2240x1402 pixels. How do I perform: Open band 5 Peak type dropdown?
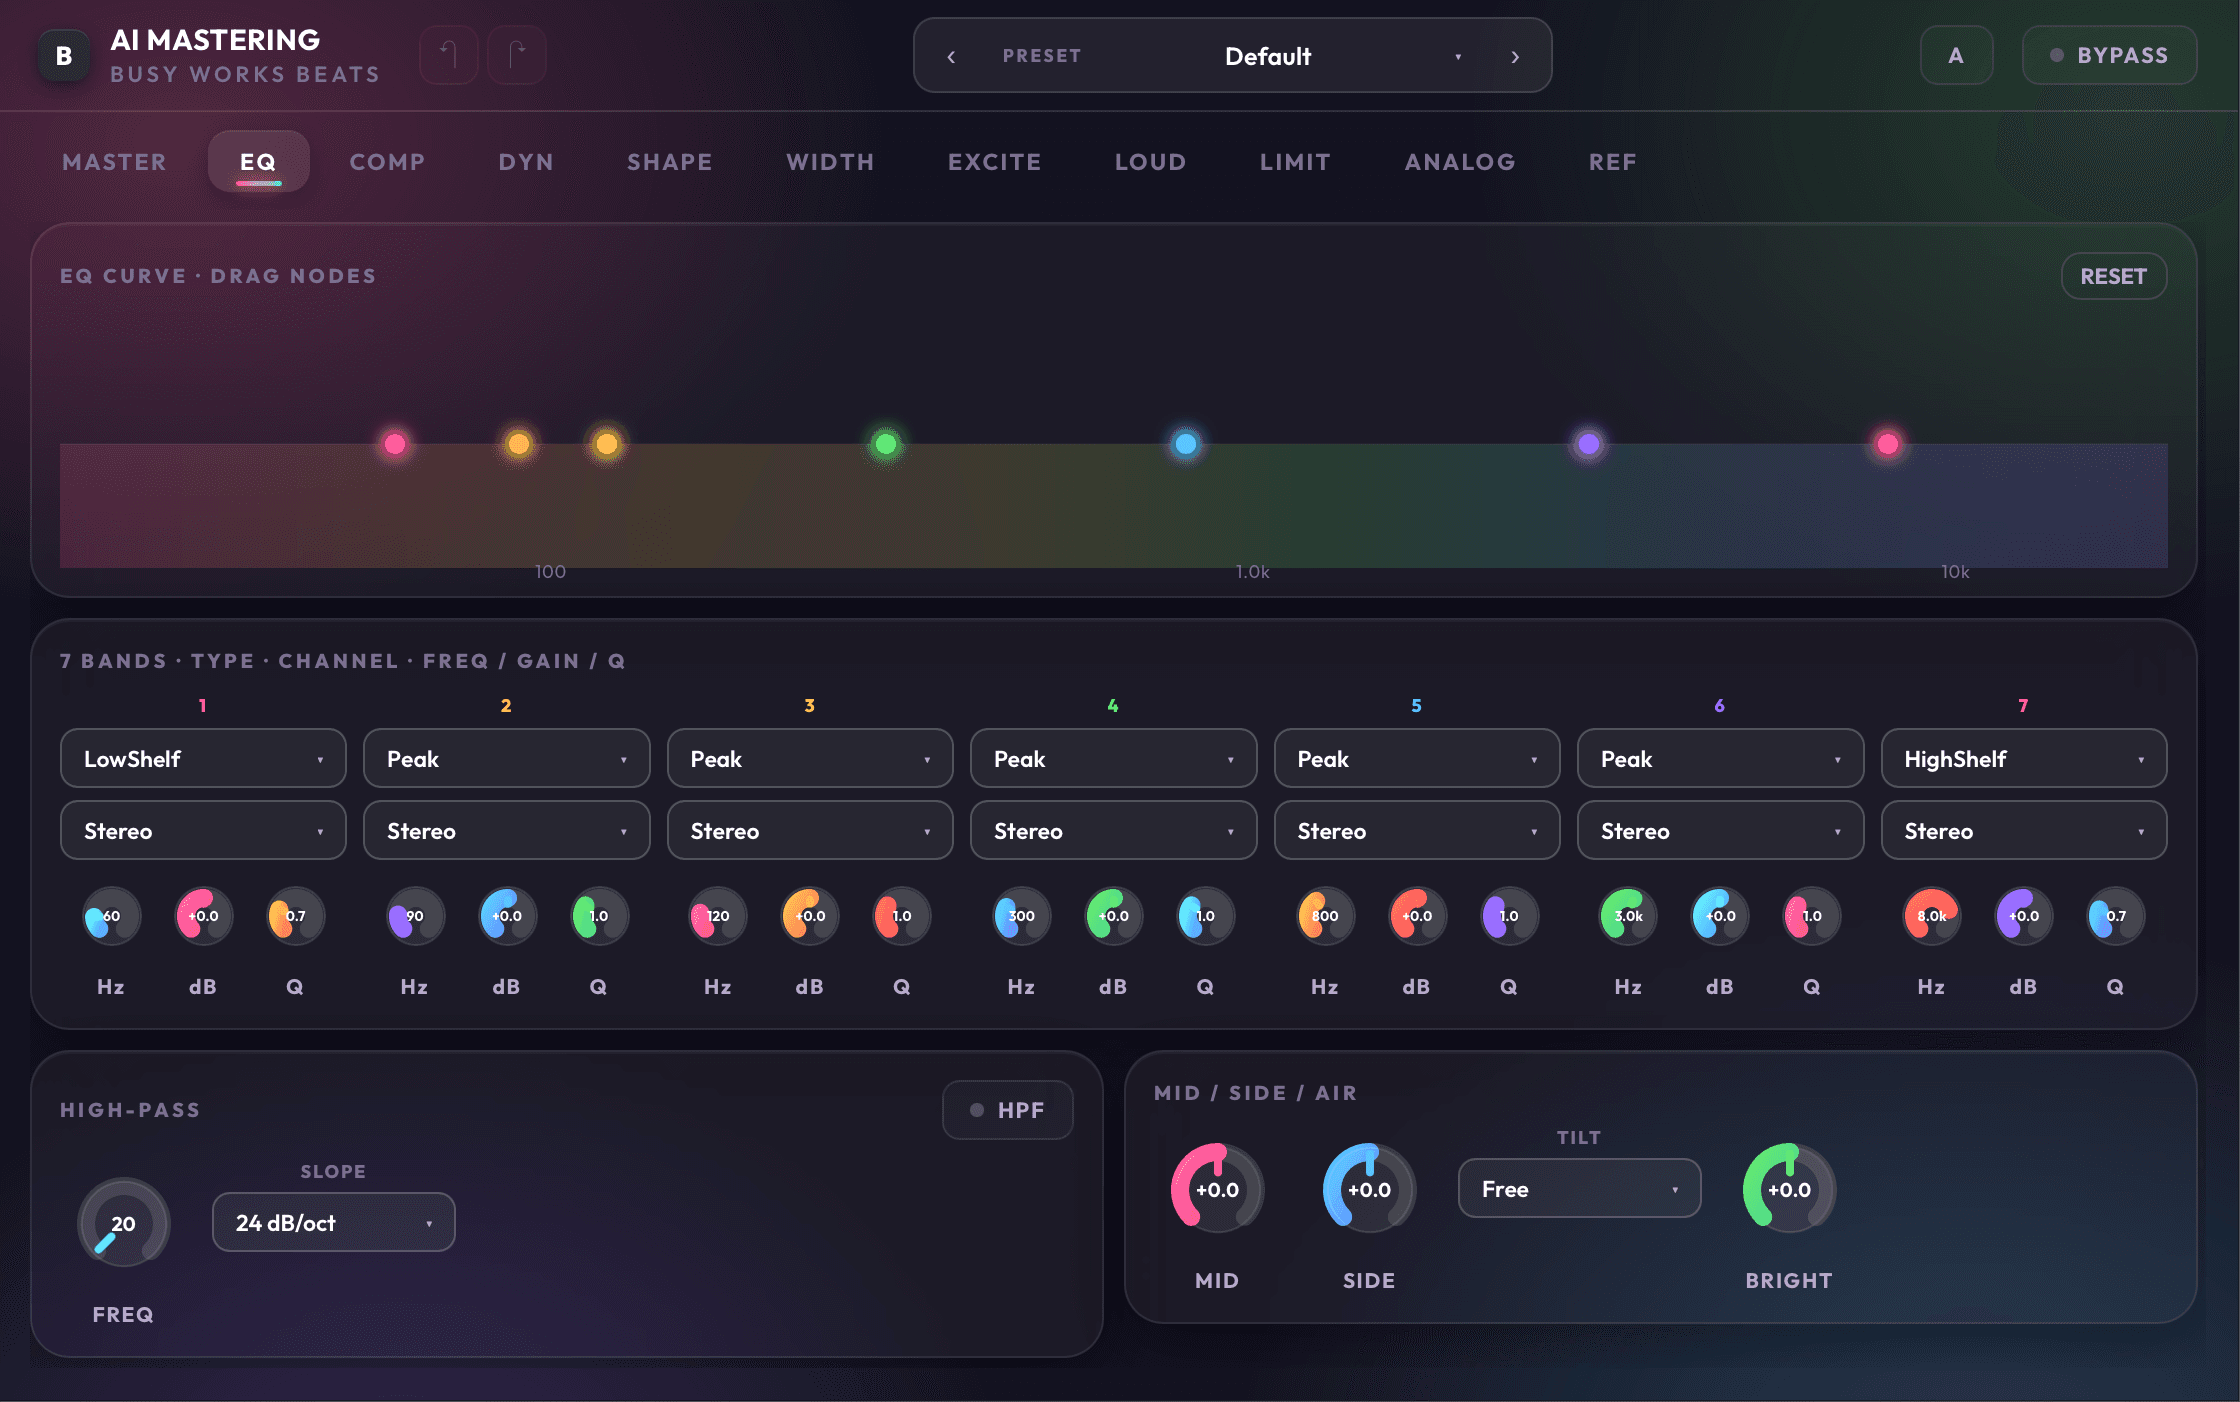pyautogui.click(x=1416, y=759)
